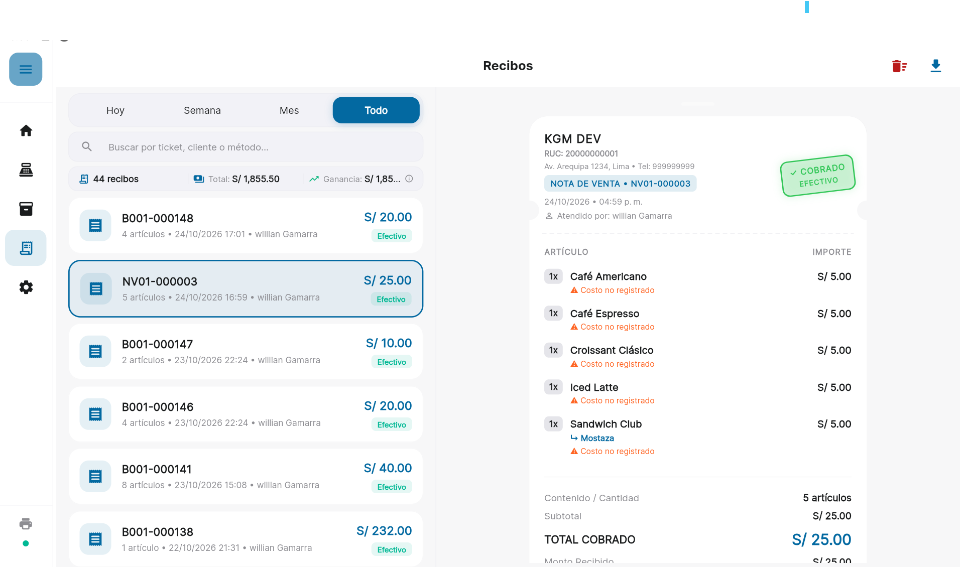This screenshot has width=960, height=567.
Task: Select the NV01-000003 receipt card
Action: coord(246,288)
